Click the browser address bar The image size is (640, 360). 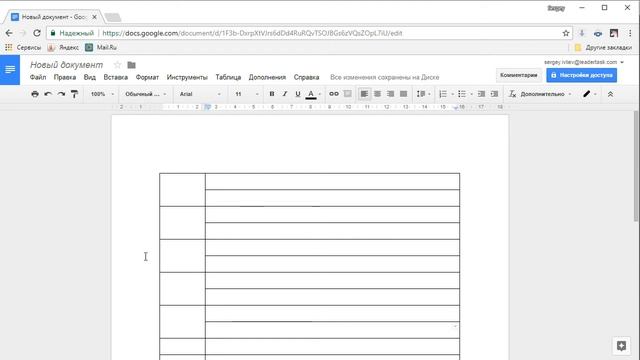[310, 33]
